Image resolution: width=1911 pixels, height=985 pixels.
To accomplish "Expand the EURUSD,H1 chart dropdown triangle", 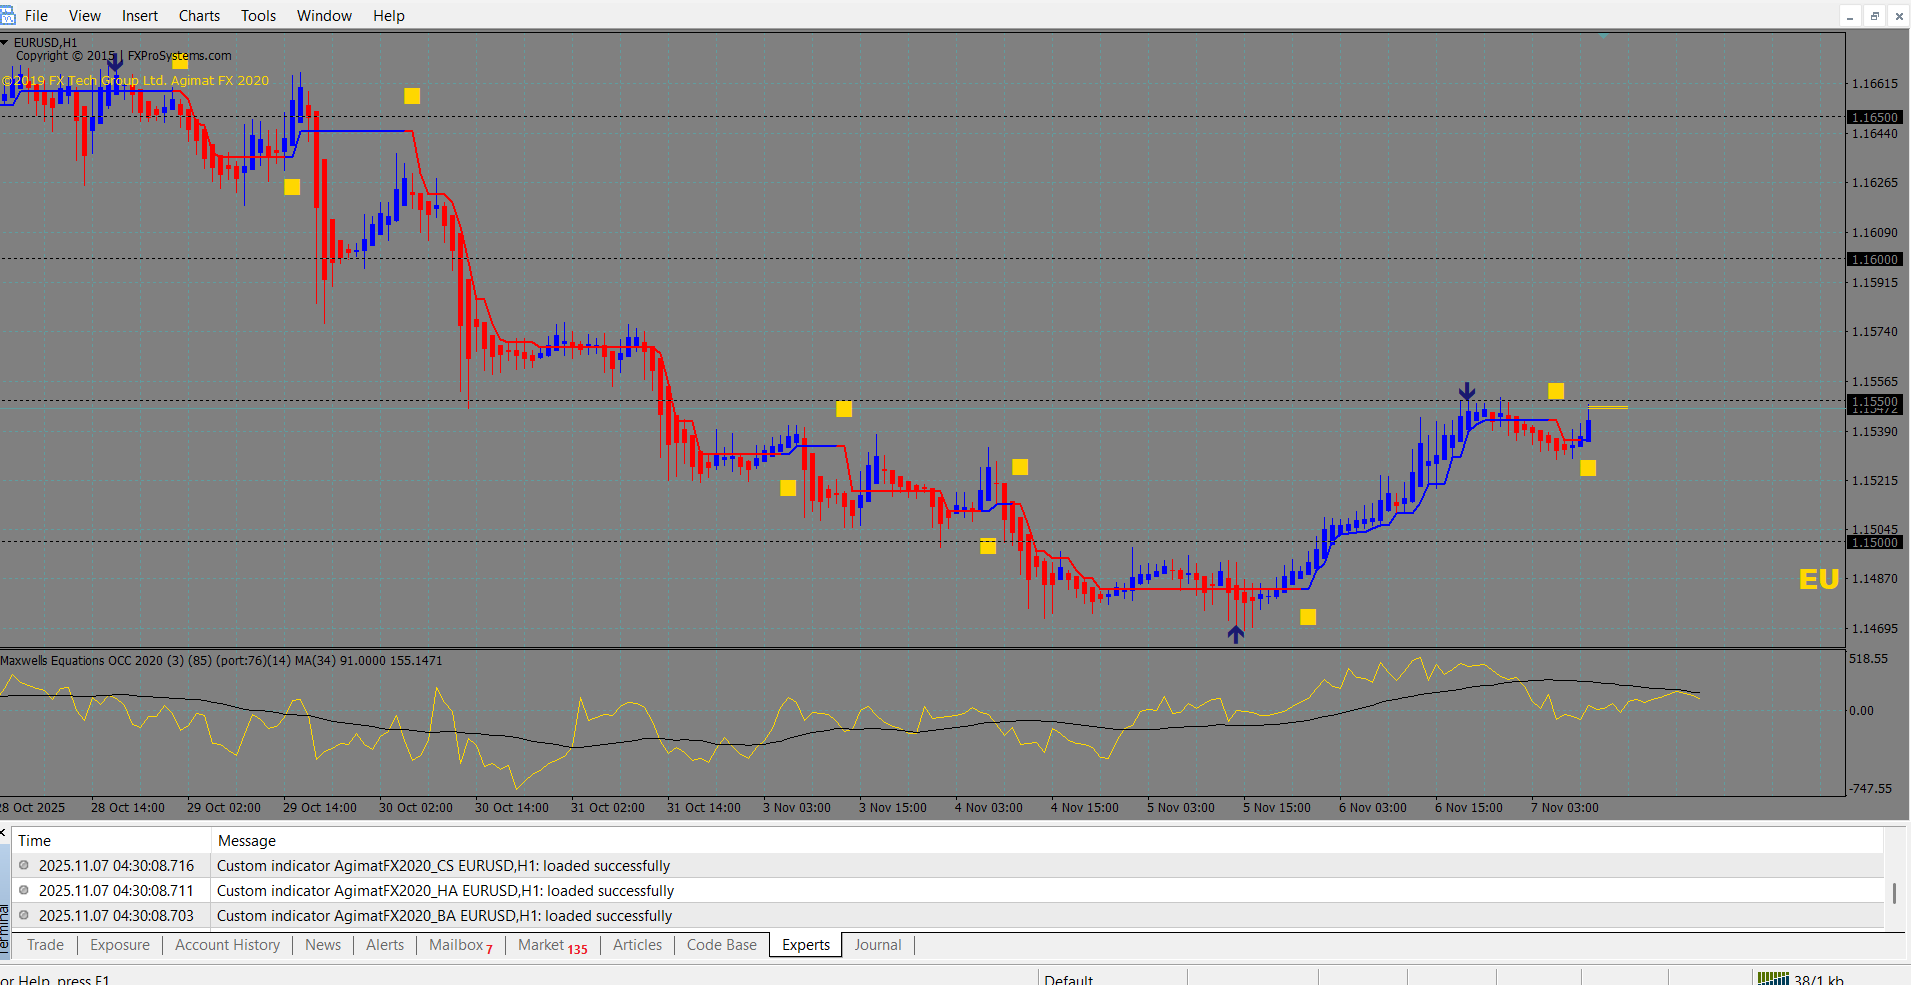I will point(5,42).
